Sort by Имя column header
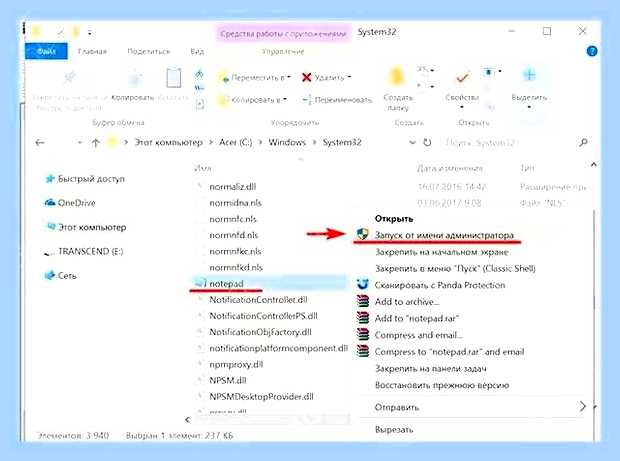Viewport: 620px width, 461px height. coord(202,168)
